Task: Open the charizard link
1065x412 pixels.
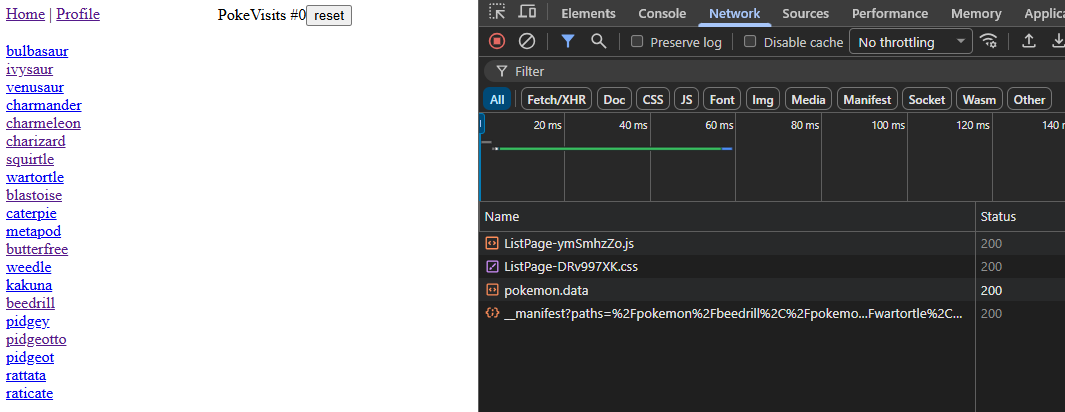Action: point(36,141)
